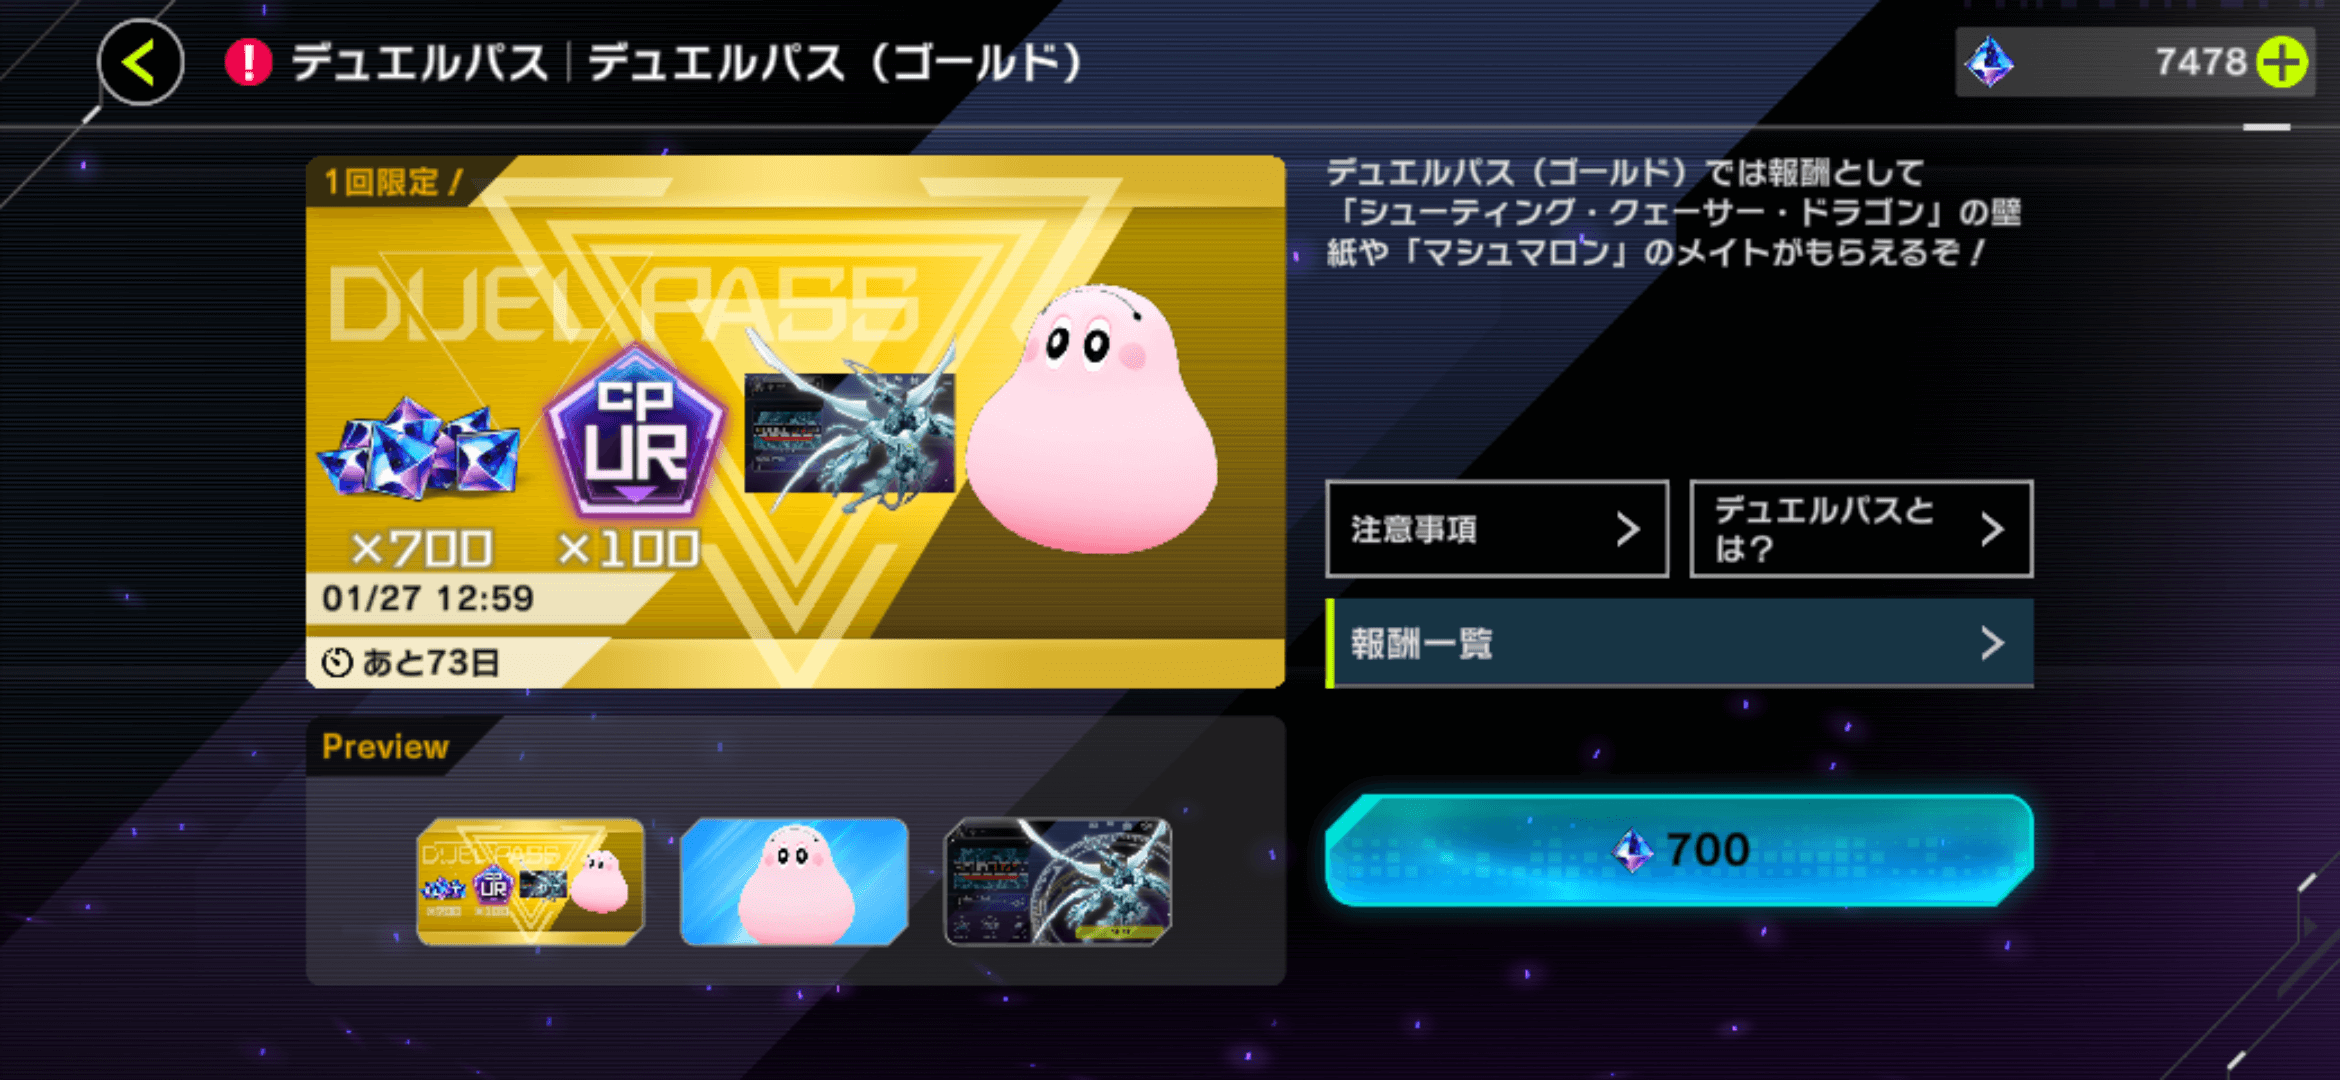Tap the pink Marshmallon mate on banner
Viewport: 2340px width, 1080px height.
point(1092,418)
